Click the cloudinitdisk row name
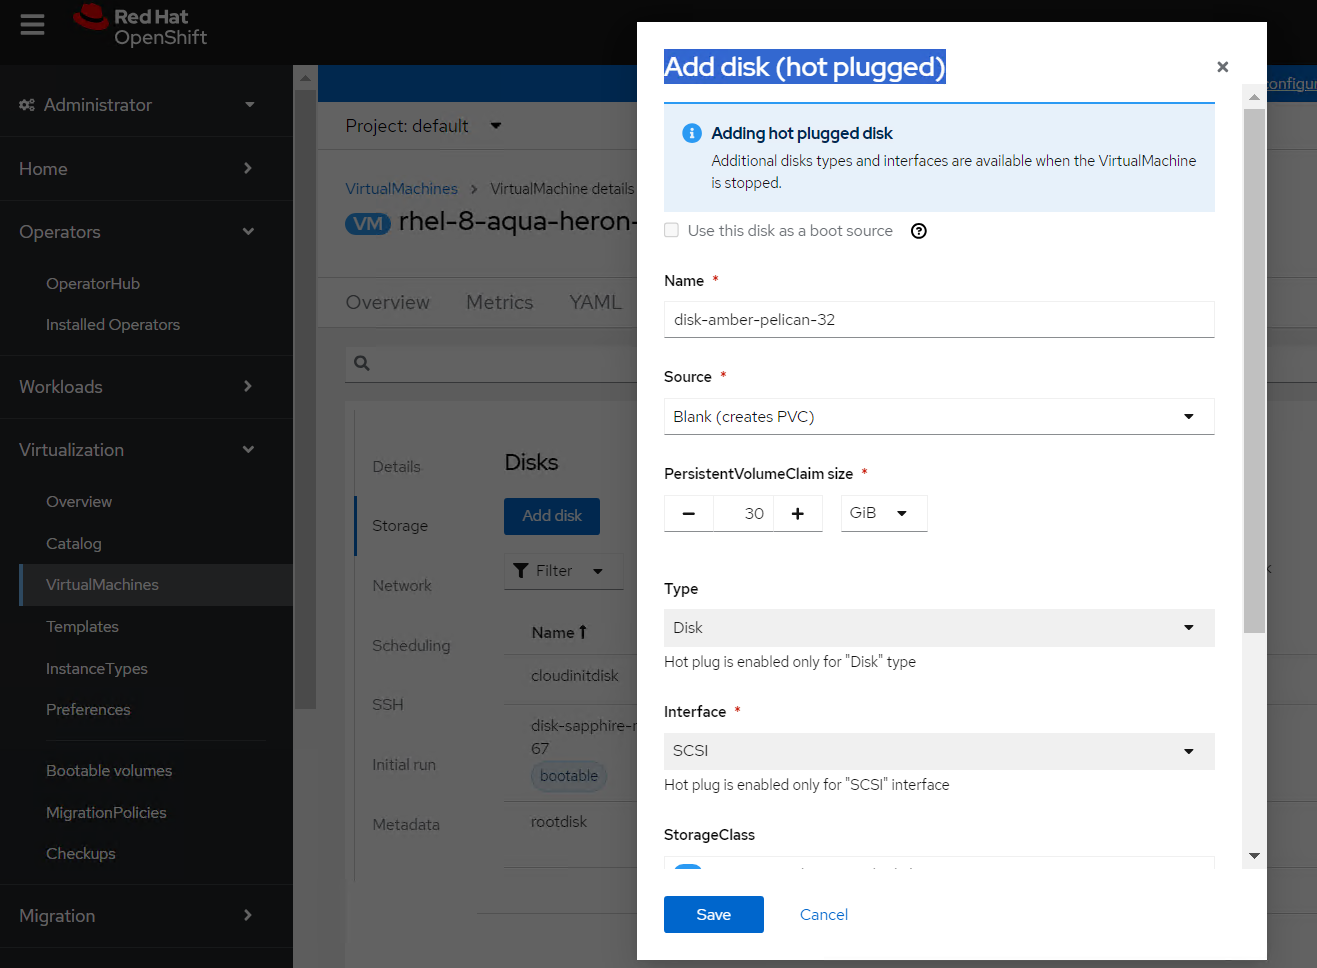 575,676
